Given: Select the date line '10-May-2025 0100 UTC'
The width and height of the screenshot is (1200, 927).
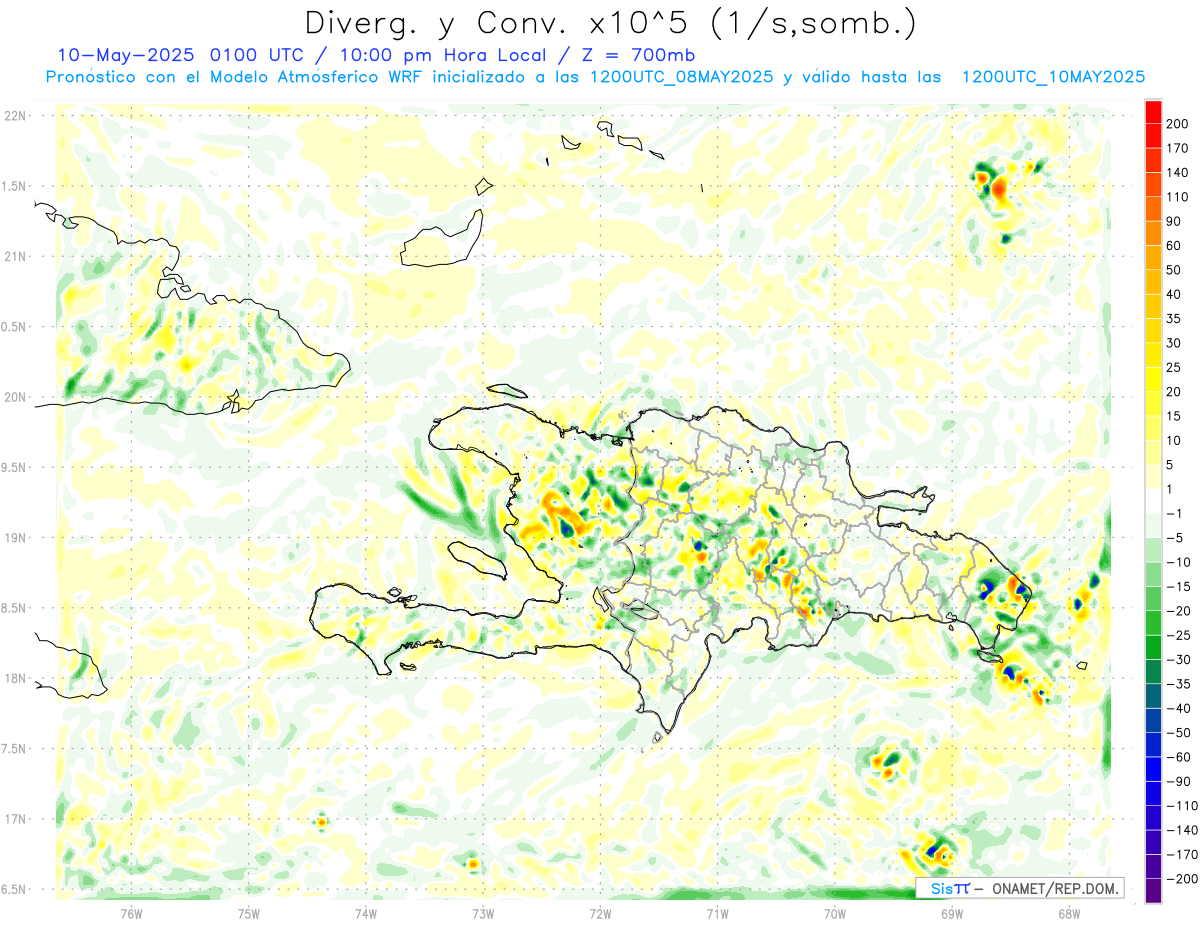Looking at the screenshot, I should pyautogui.click(x=181, y=55).
